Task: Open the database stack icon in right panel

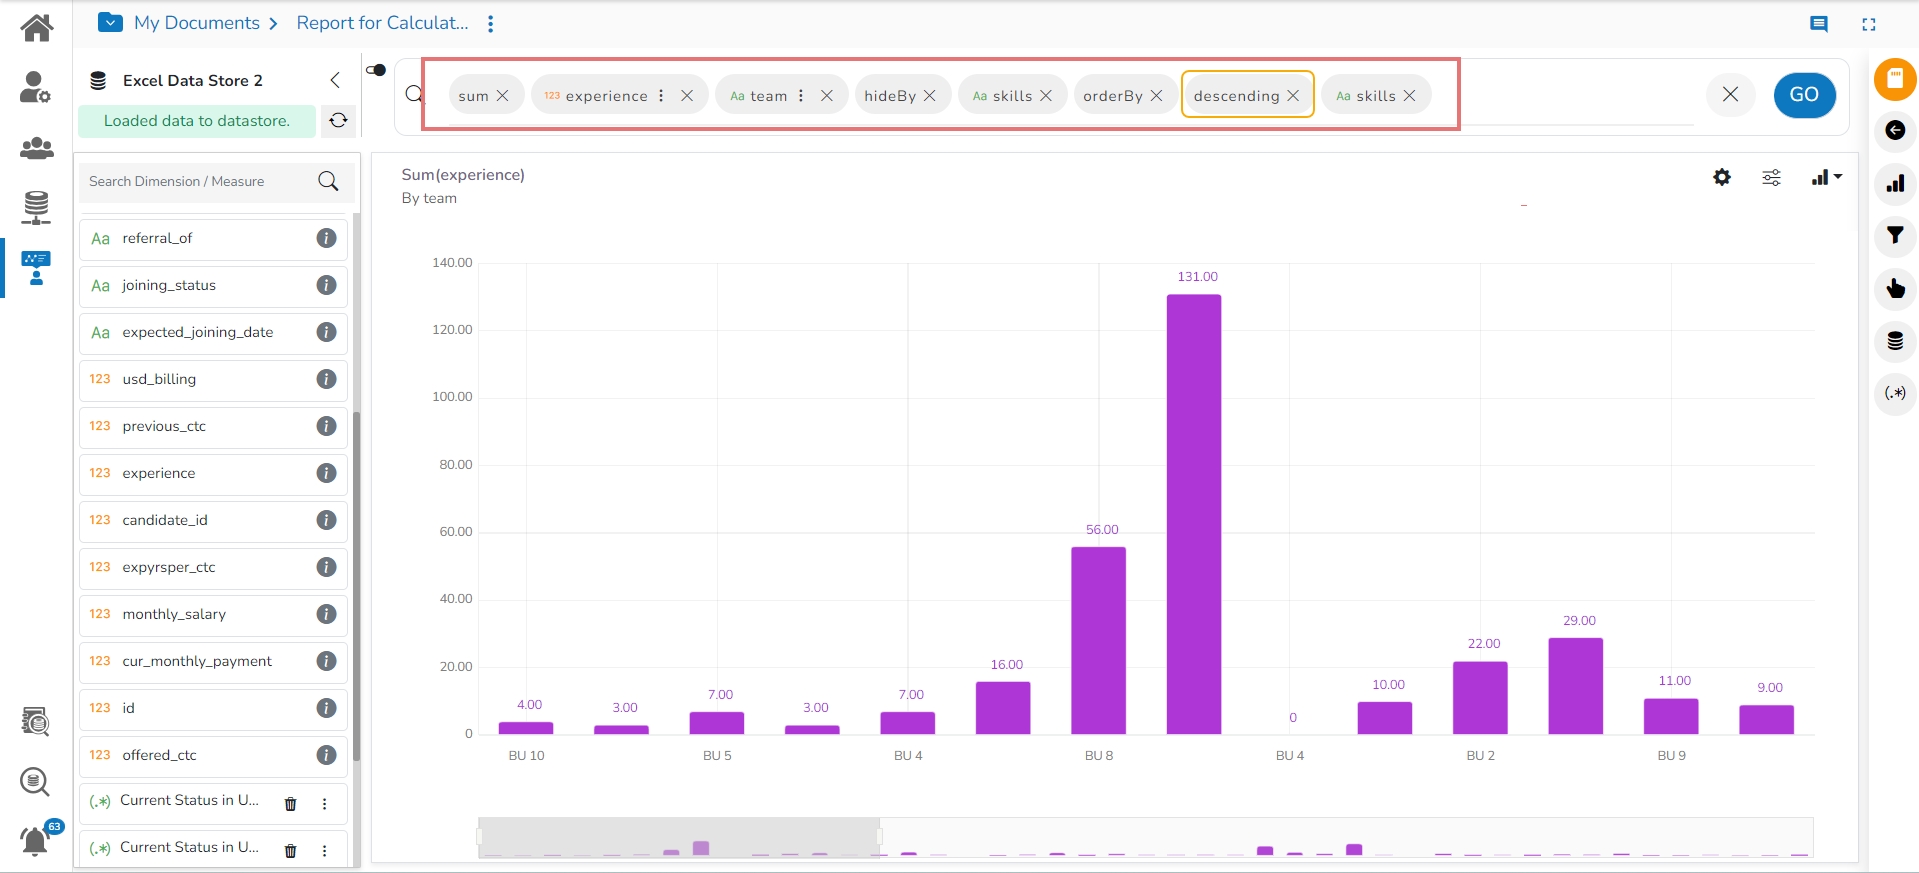Action: pyautogui.click(x=1895, y=341)
